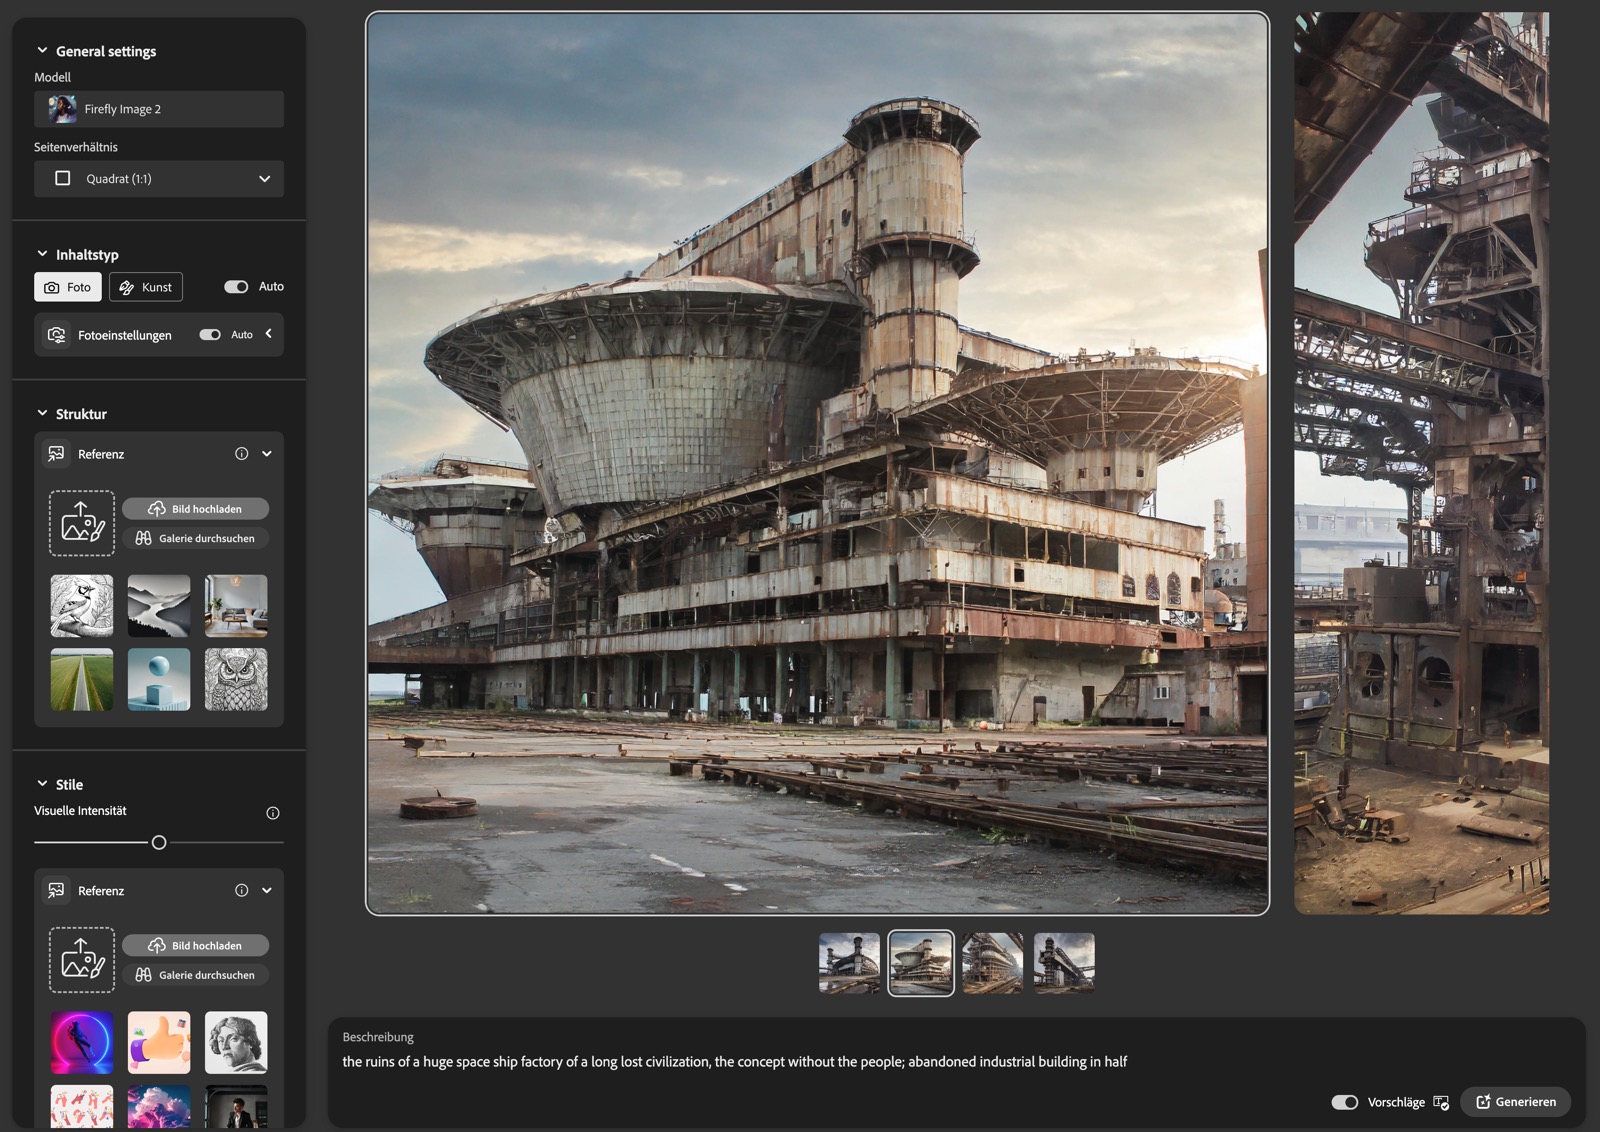Select the second generated result thumbnail
The image size is (1600, 1132).
coord(921,963)
